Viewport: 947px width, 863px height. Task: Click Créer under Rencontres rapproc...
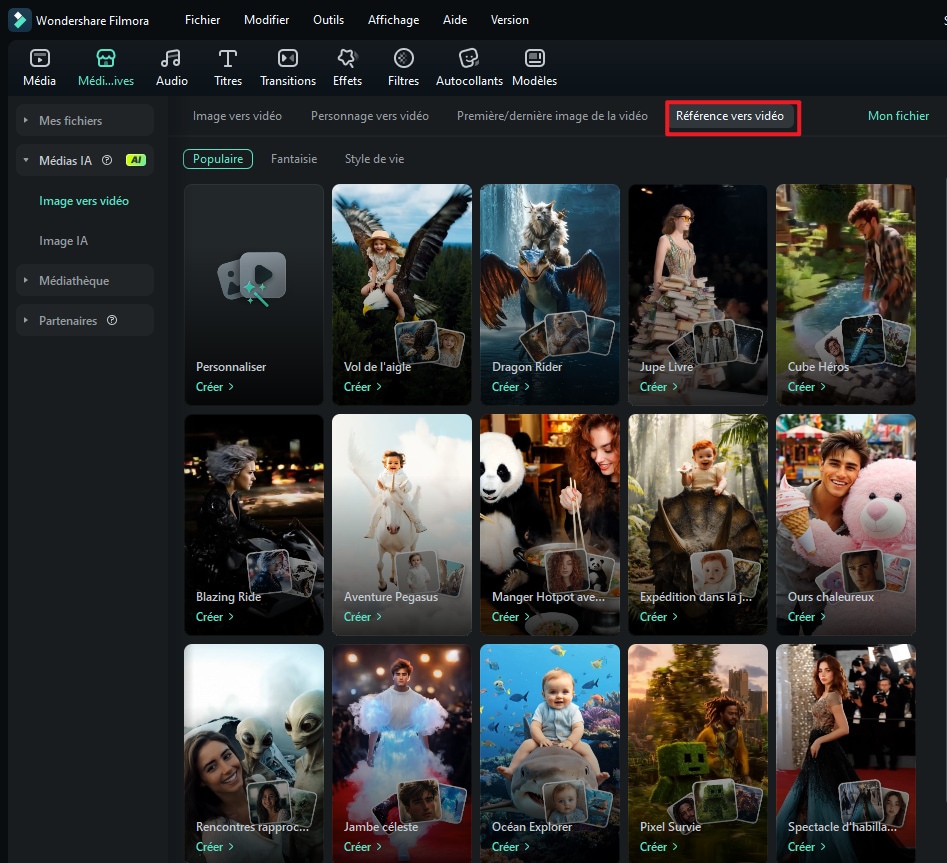pyautogui.click(x=214, y=847)
